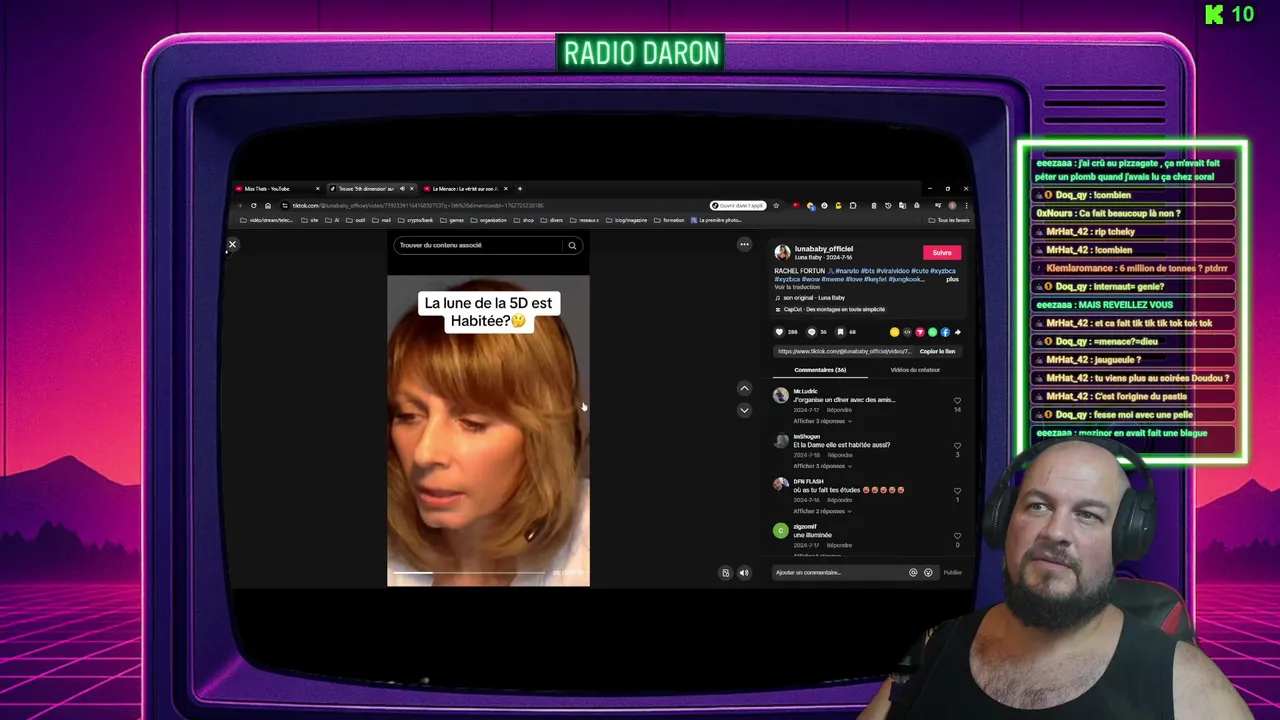Open more share options with the arrow icon

958,332
